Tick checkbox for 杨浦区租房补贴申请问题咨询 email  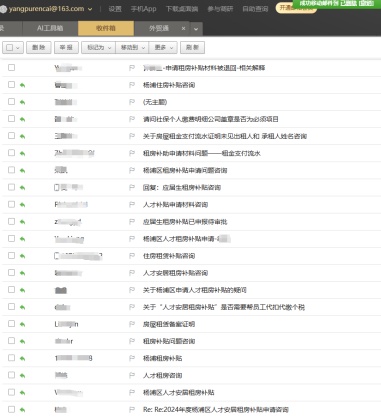11,170
